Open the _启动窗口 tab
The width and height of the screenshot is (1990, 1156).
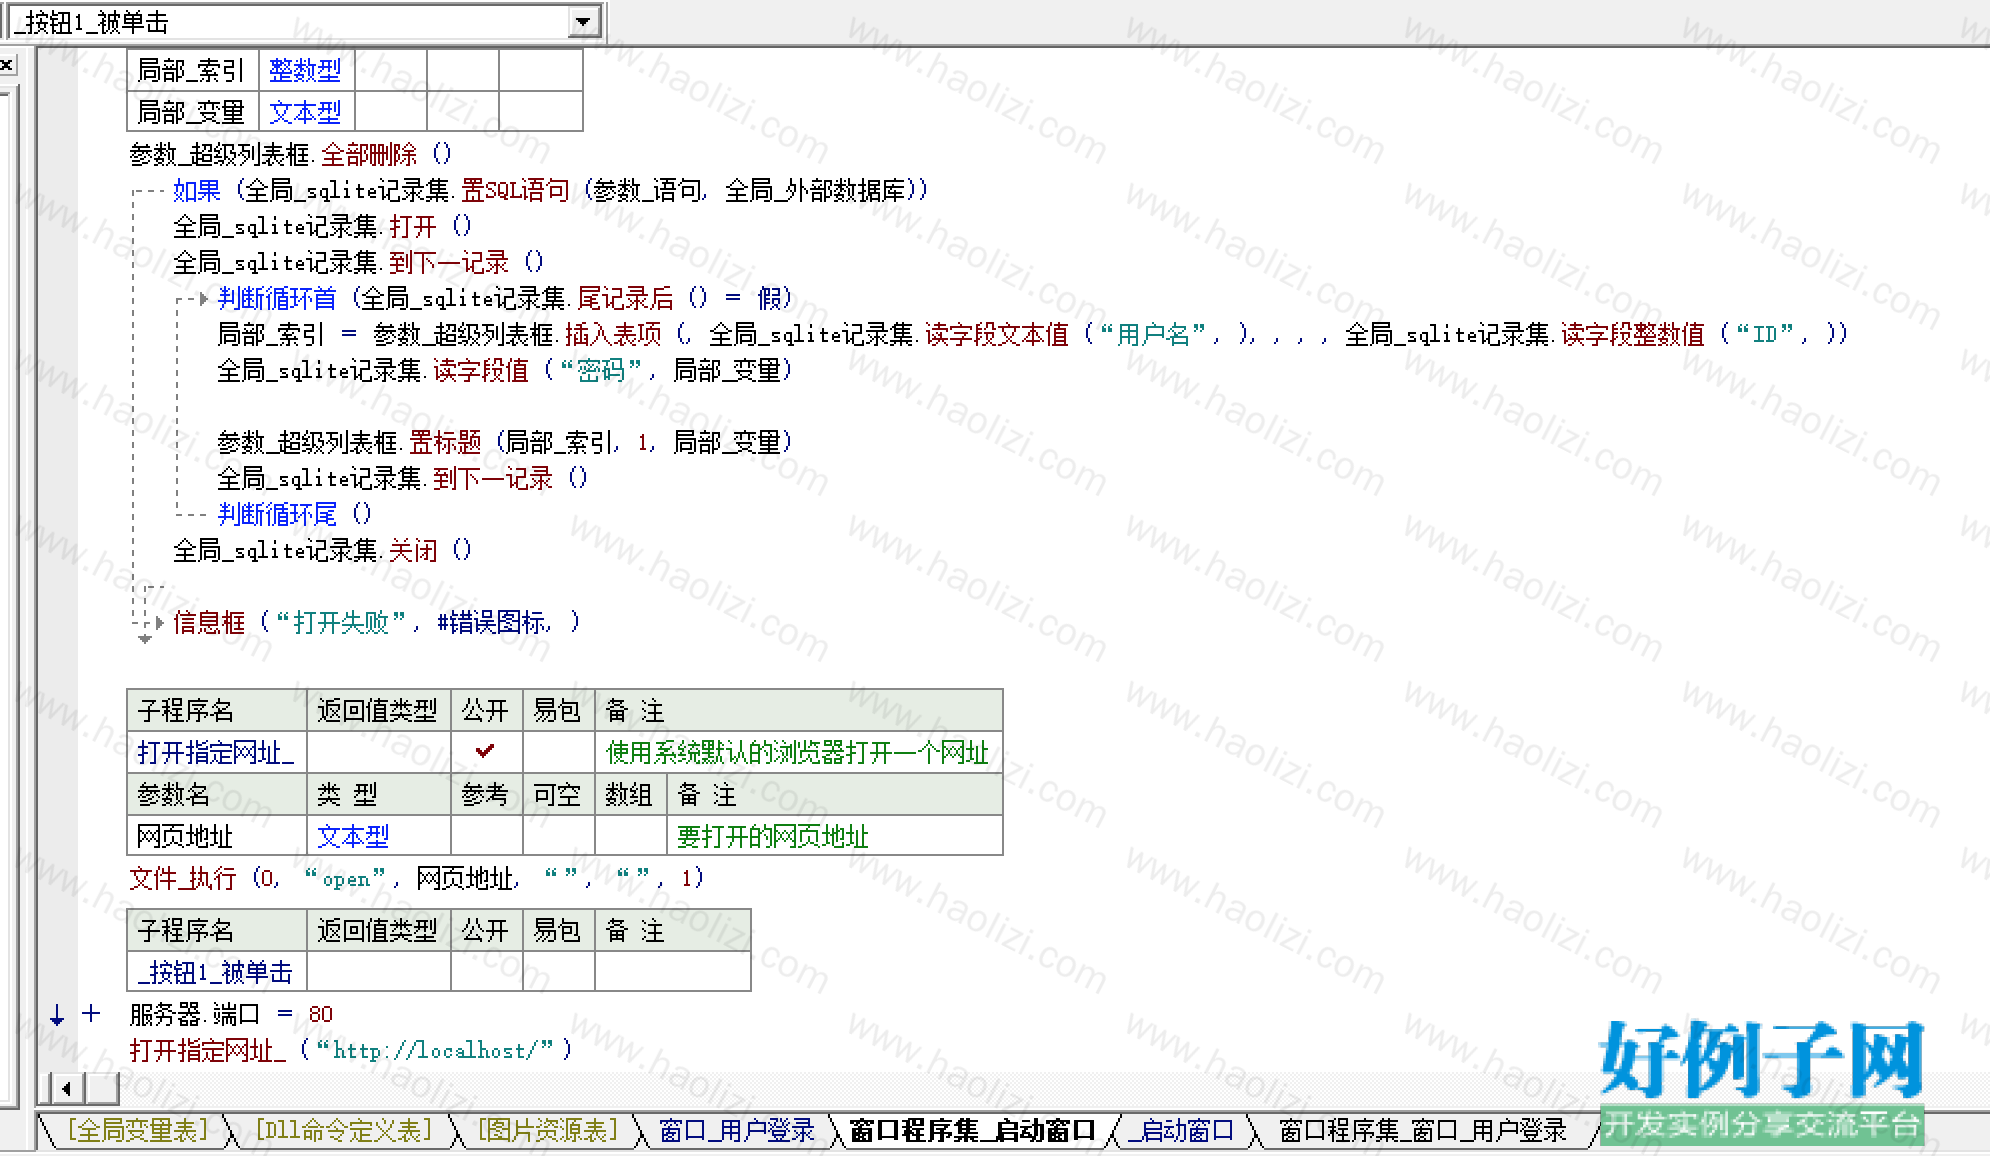point(1180,1131)
